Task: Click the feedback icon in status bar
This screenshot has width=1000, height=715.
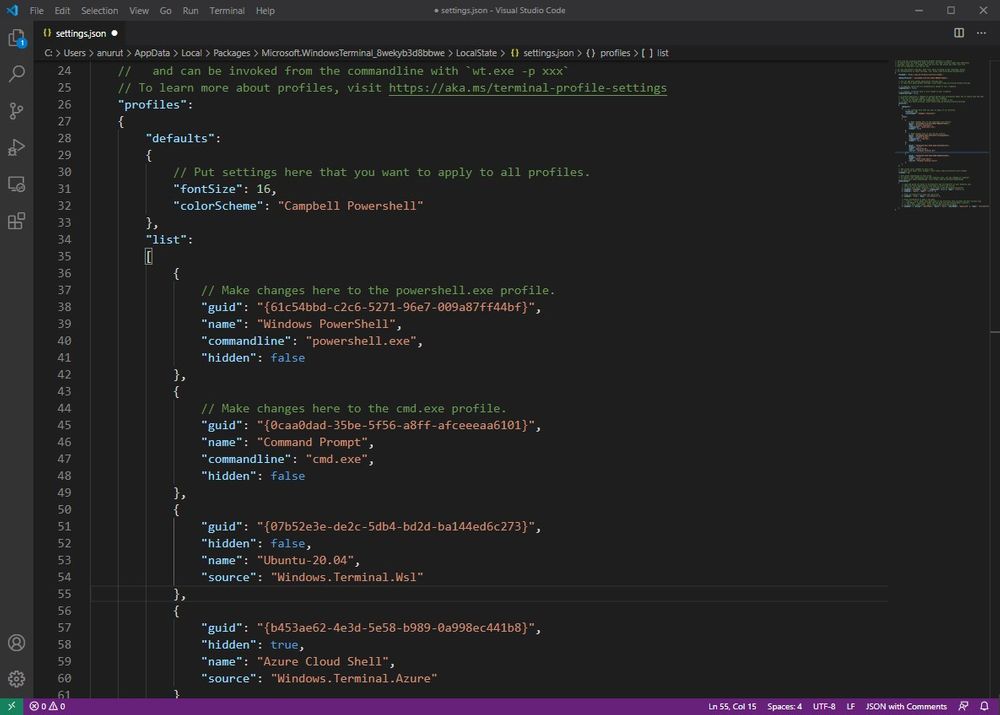Action: tap(963, 706)
